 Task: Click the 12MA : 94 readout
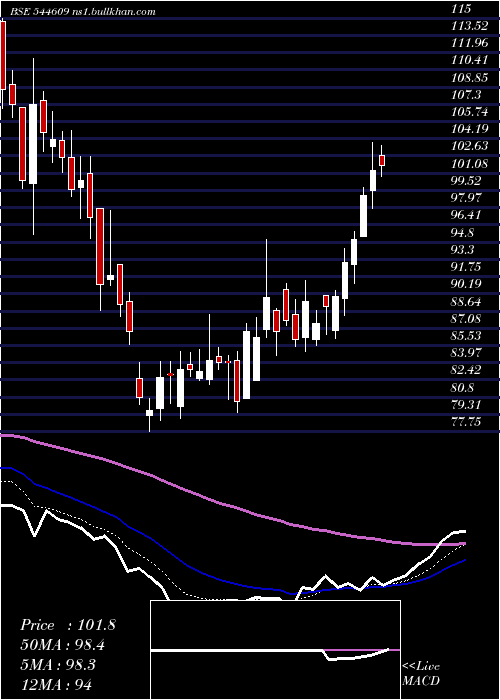point(57,685)
